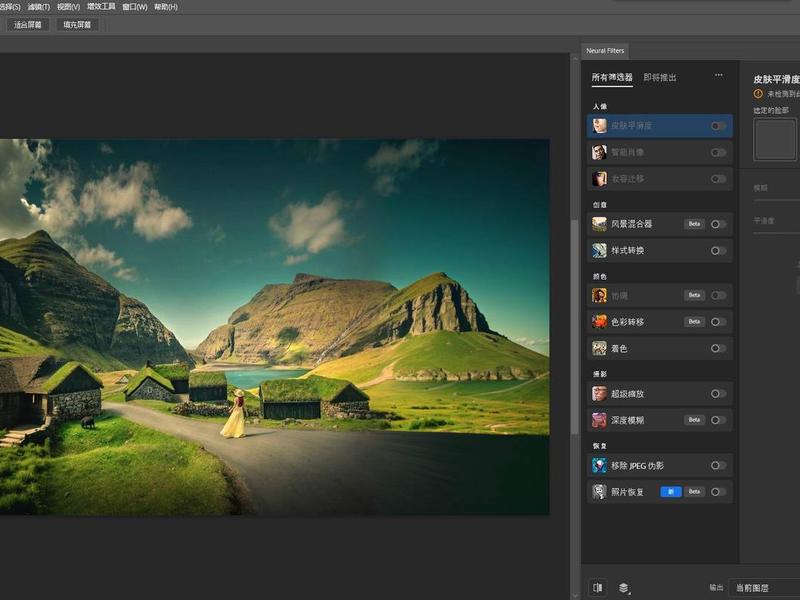The image size is (800, 600).
Task: Enable the 样式转换 filter switch
Action: pyautogui.click(x=718, y=251)
